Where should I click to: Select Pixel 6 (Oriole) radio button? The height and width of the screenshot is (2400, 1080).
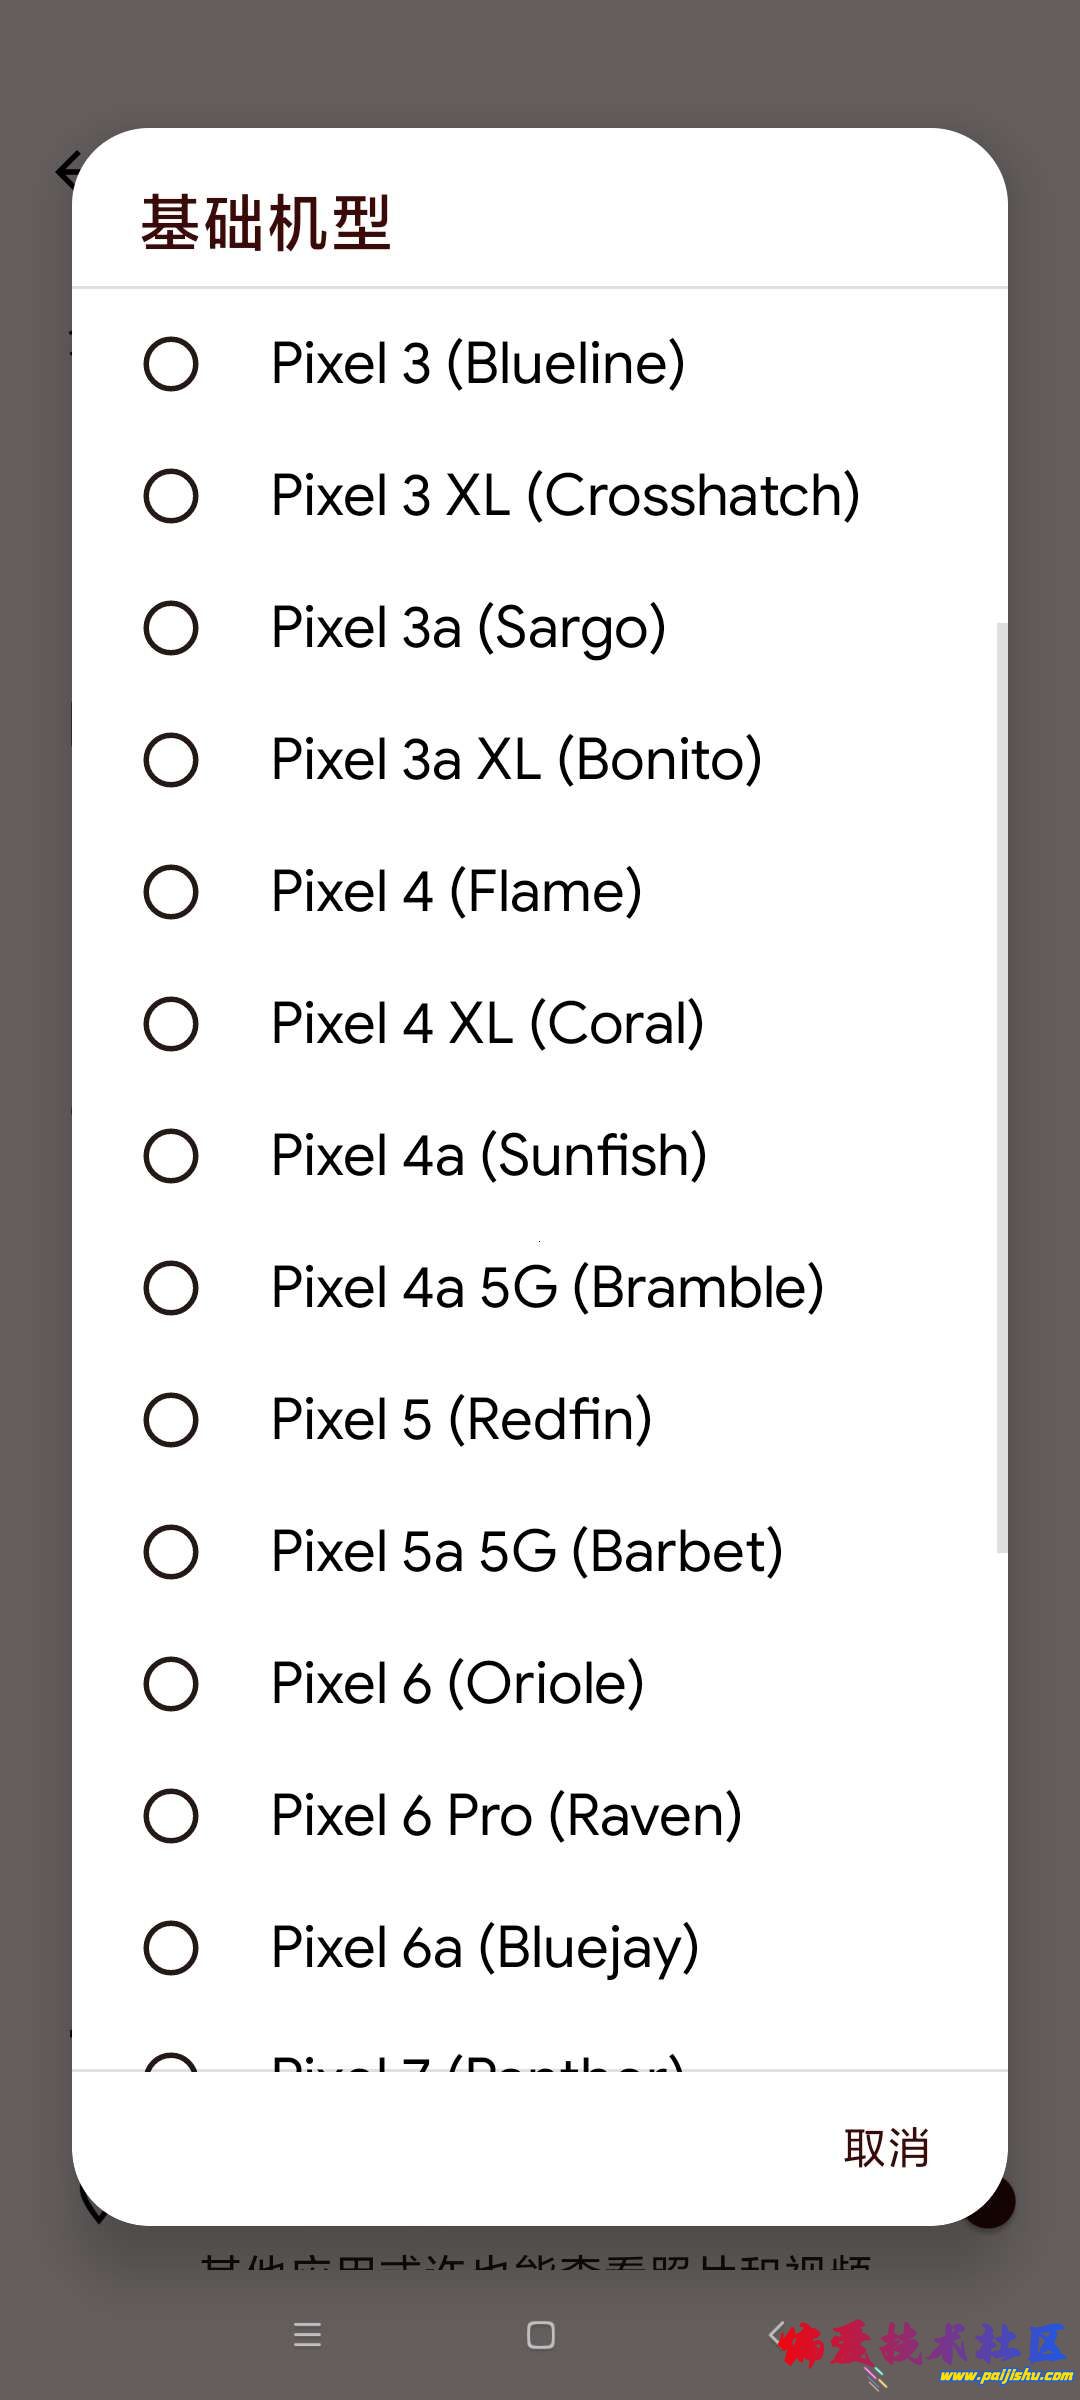[171, 1684]
